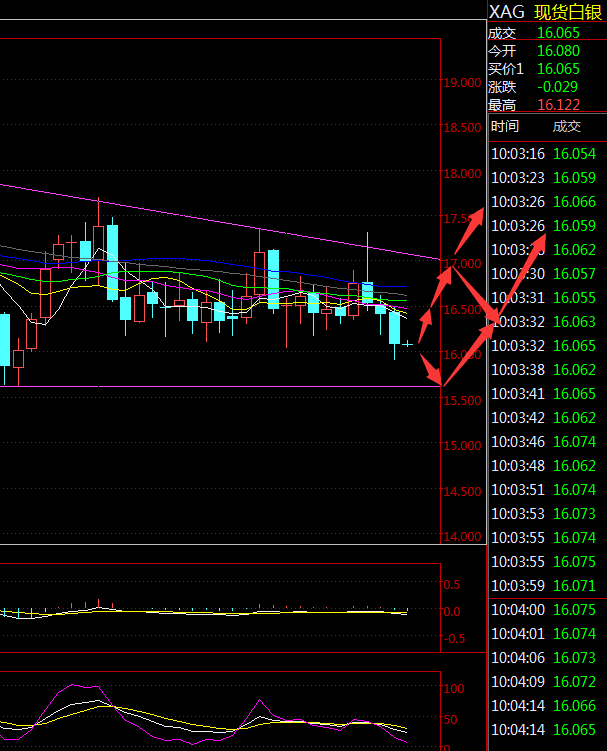Select the 今开 value 16.080
607x751 pixels.
tap(559, 51)
